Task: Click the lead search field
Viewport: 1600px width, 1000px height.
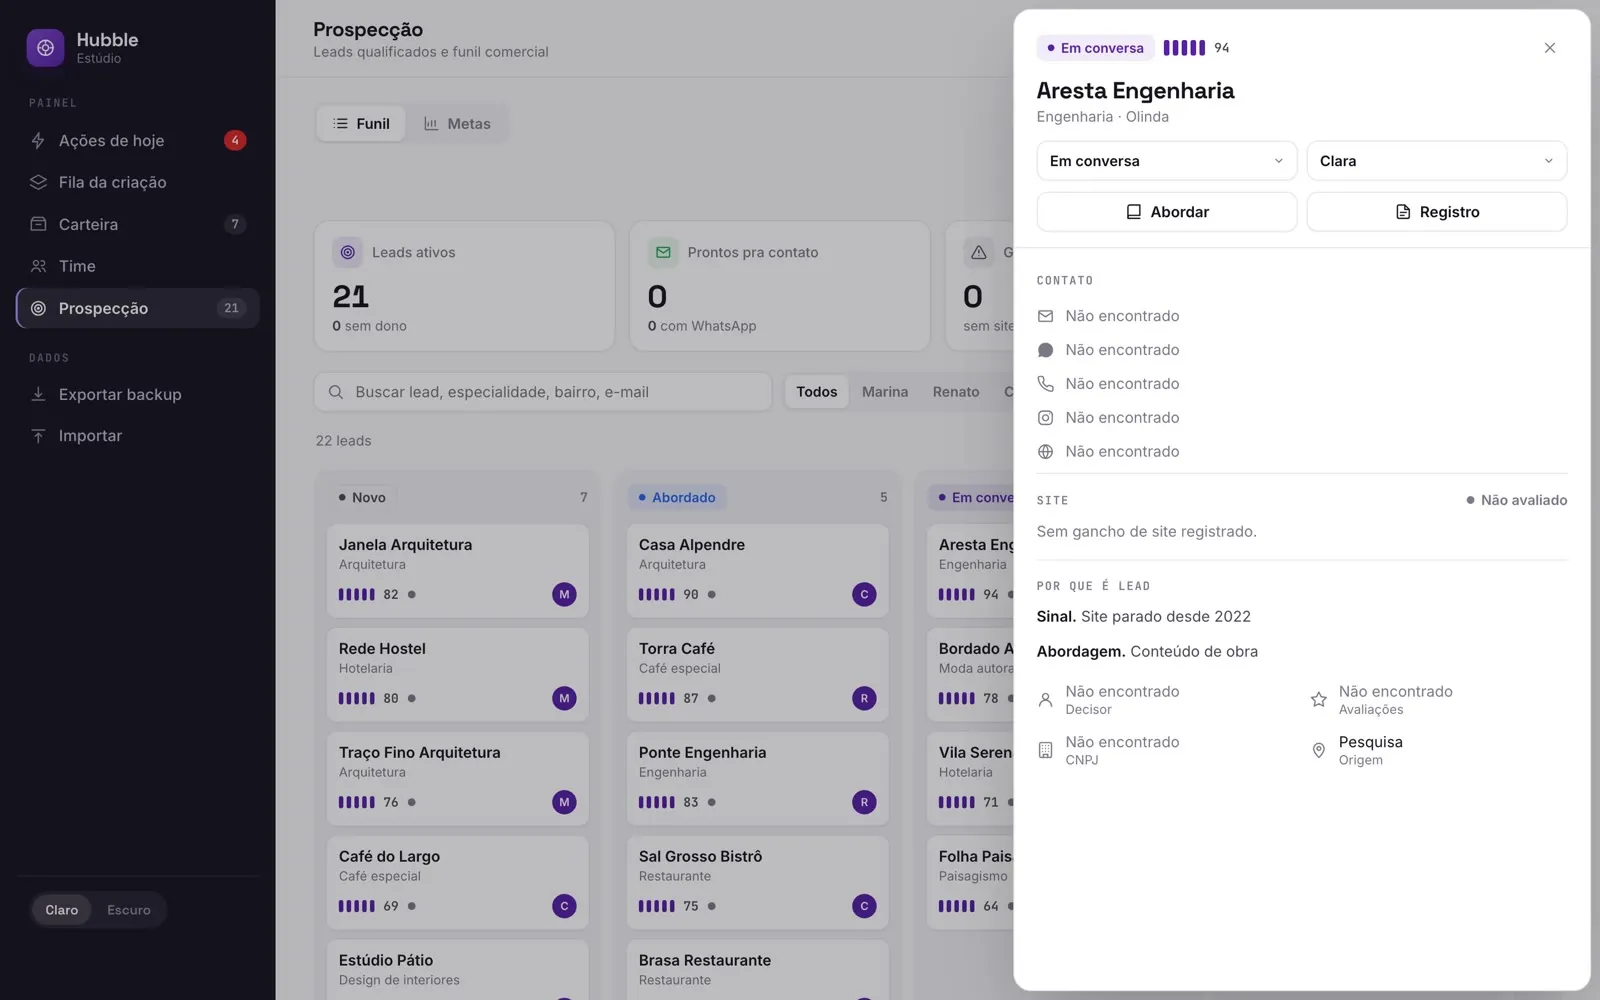Action: click(543, 392)
